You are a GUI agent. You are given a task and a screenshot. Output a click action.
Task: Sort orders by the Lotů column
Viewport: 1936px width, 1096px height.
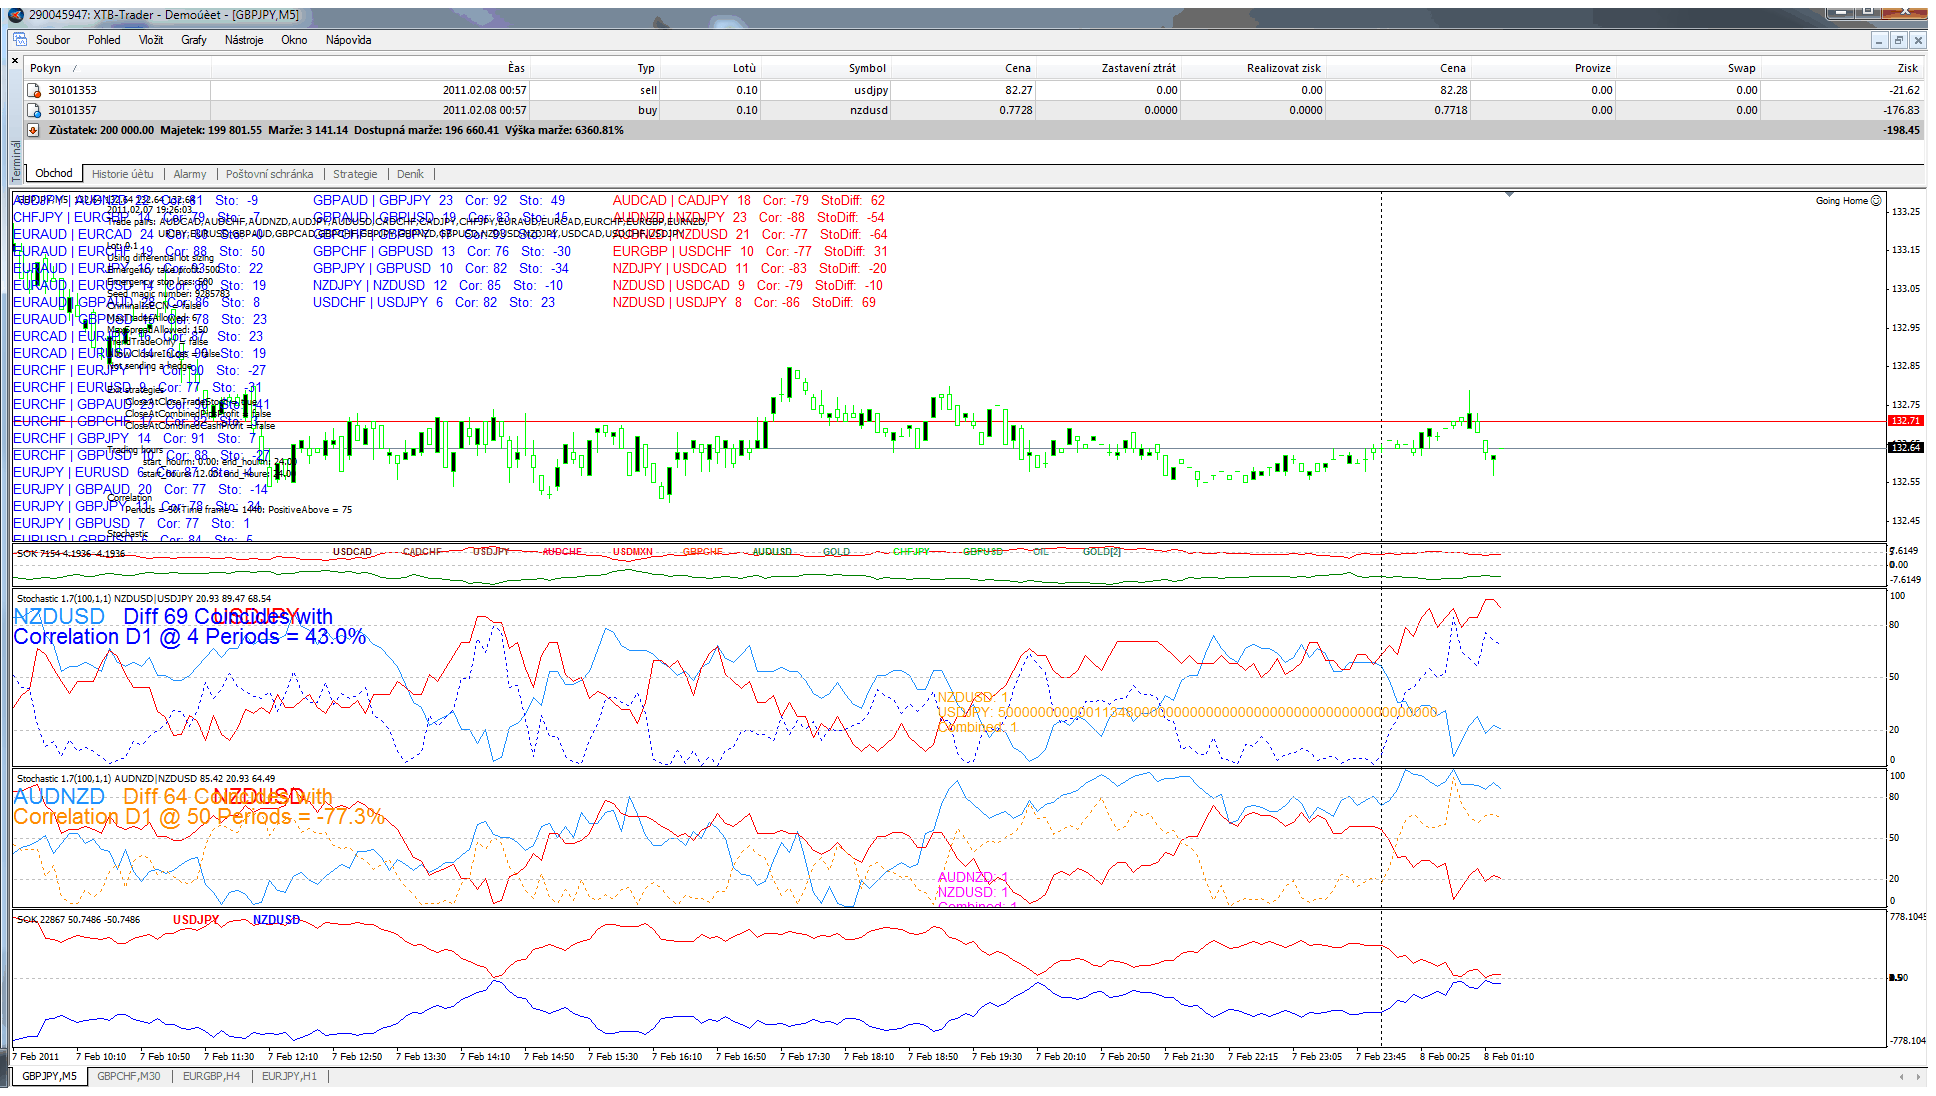pos(744,68)
